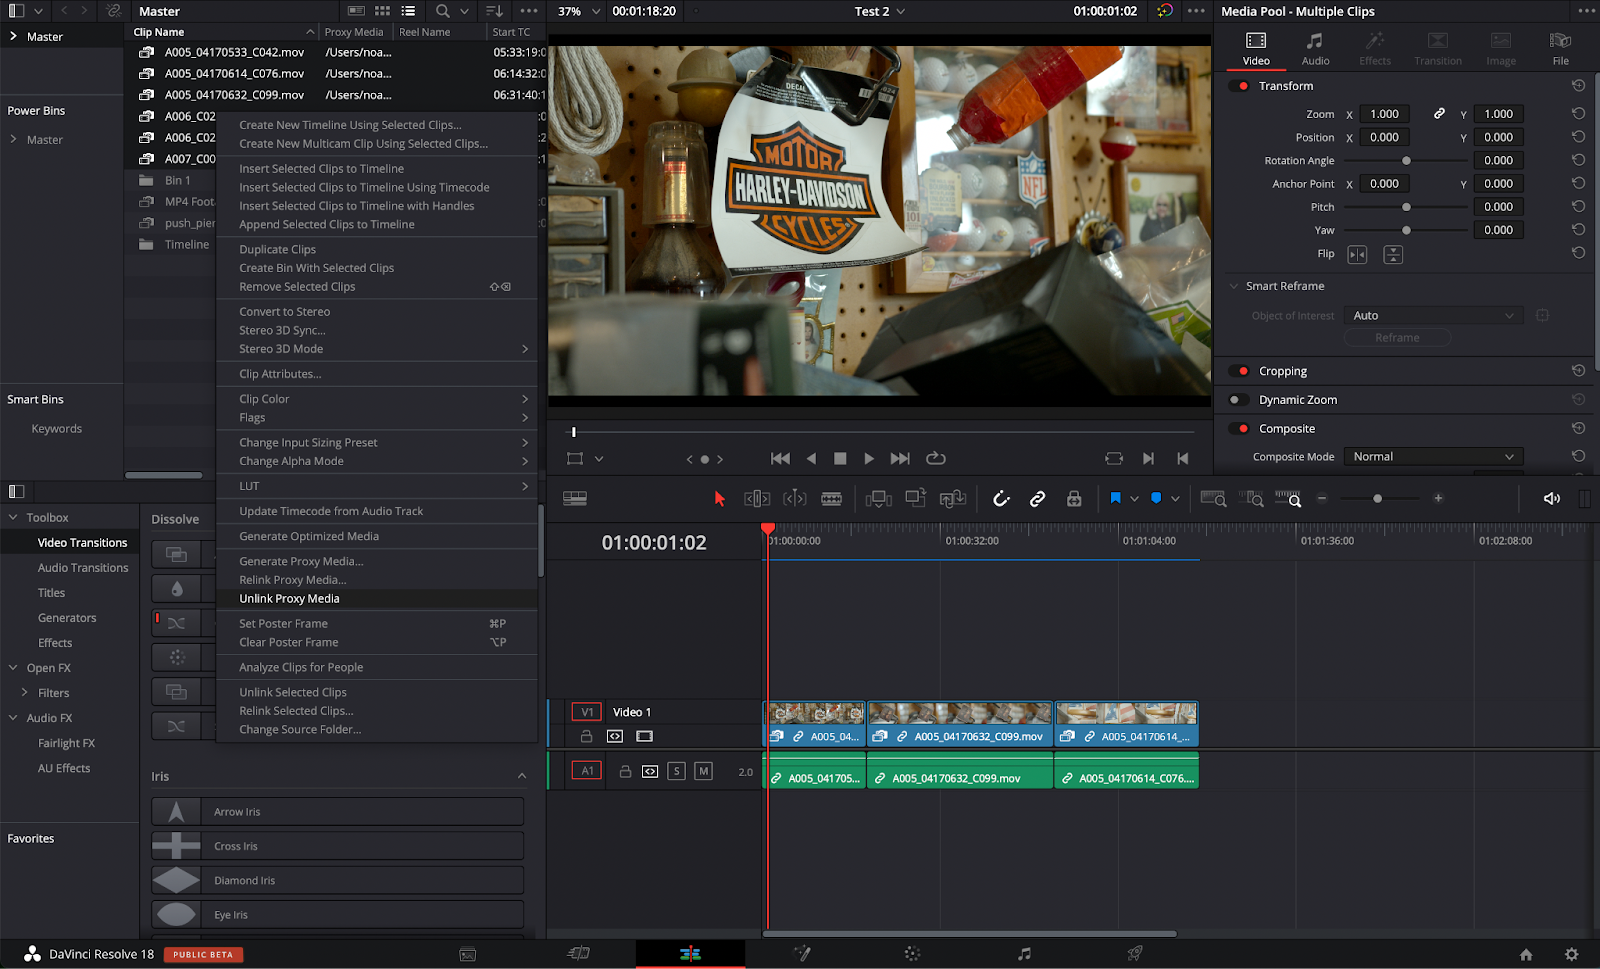Open the Test 2 timeline name dropdown
This screenshot has height=969, width=1600.
point(880,11)
